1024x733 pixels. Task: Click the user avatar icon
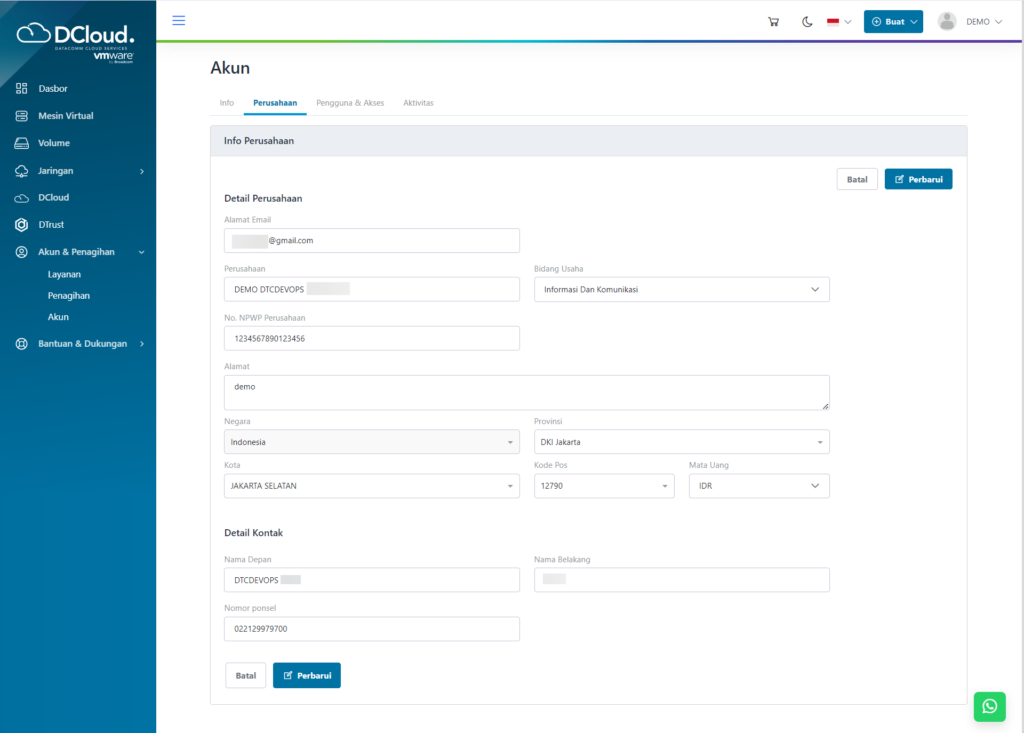coord(947,22)
